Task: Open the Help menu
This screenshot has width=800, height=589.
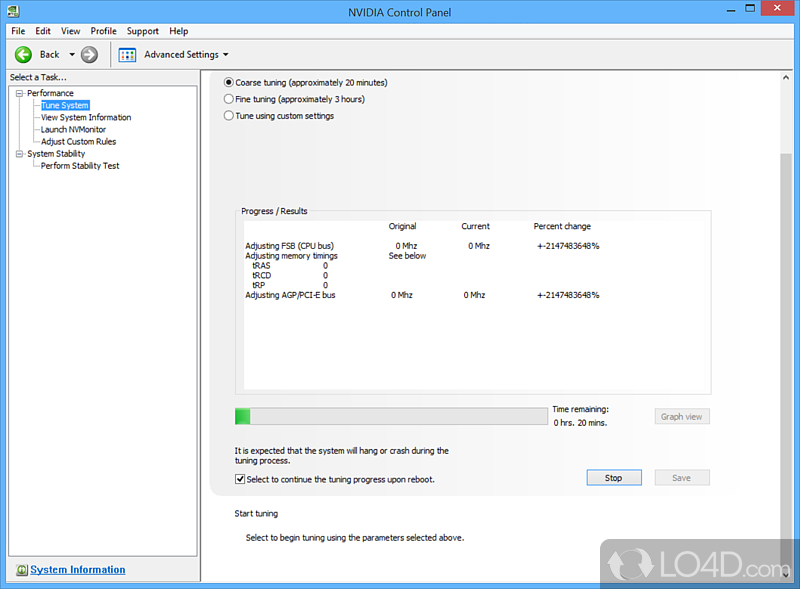Action: coord(179,31)
